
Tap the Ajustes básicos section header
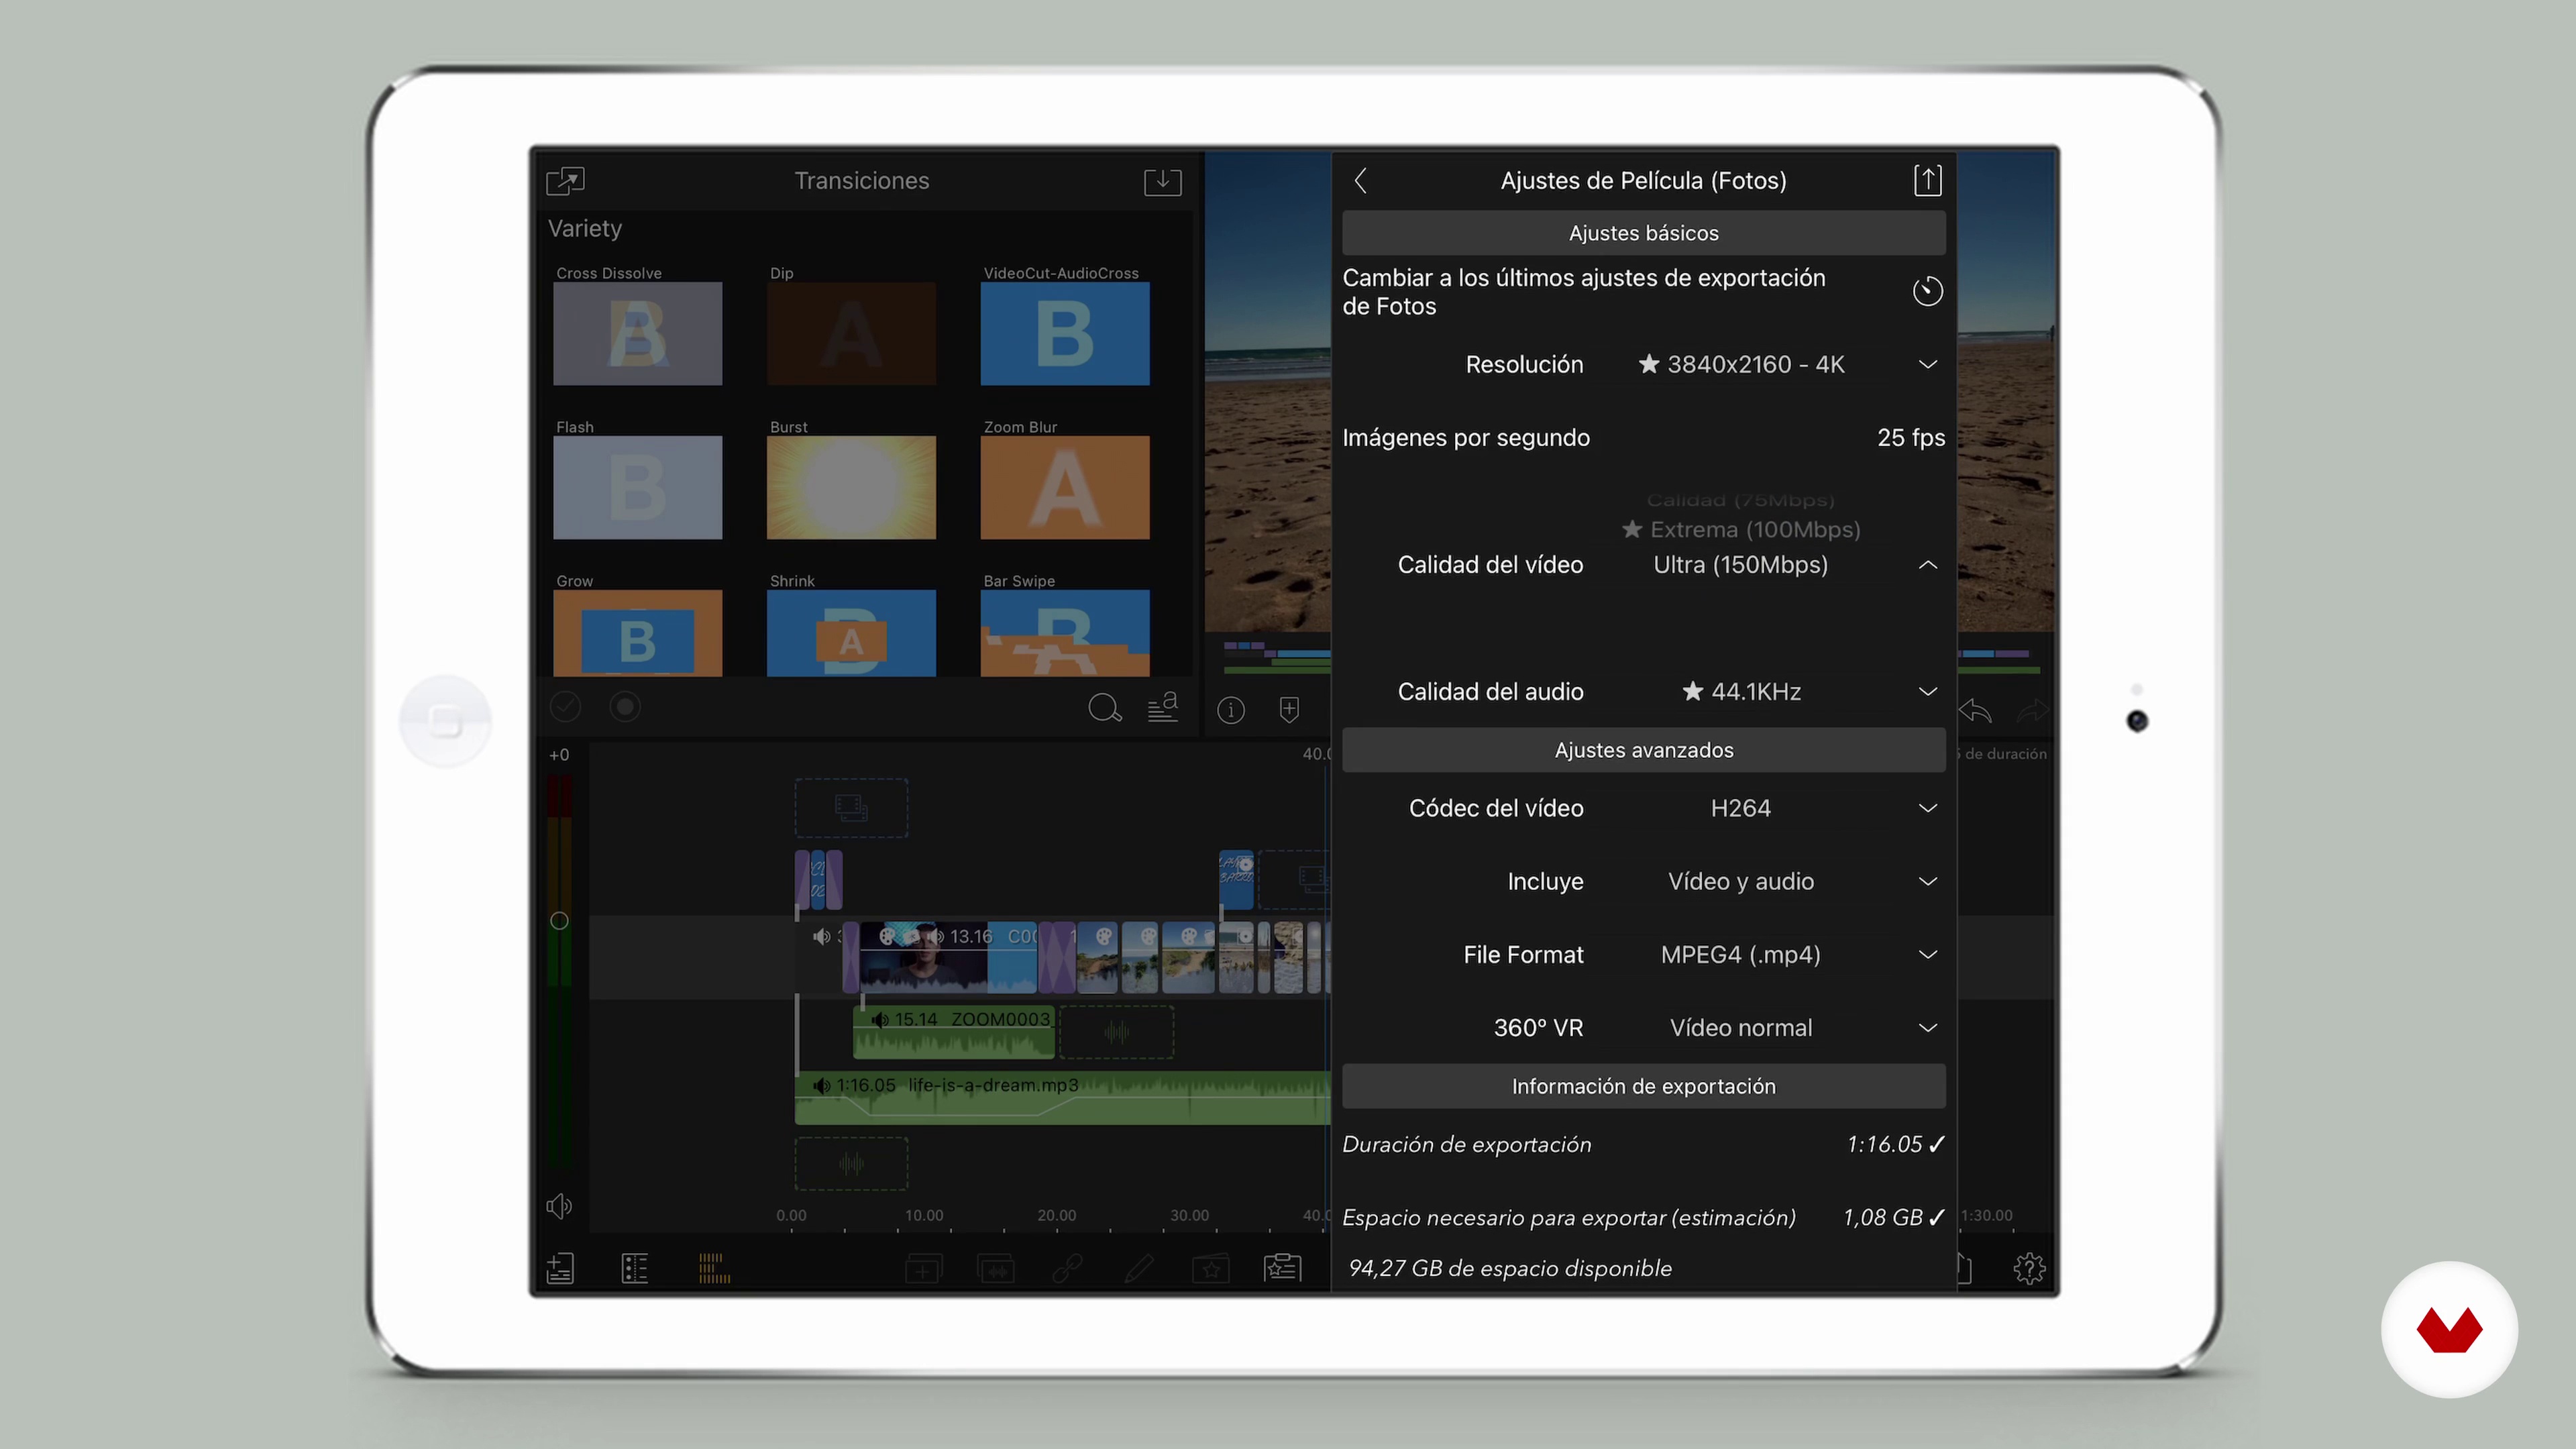(x=1643, y=233)
